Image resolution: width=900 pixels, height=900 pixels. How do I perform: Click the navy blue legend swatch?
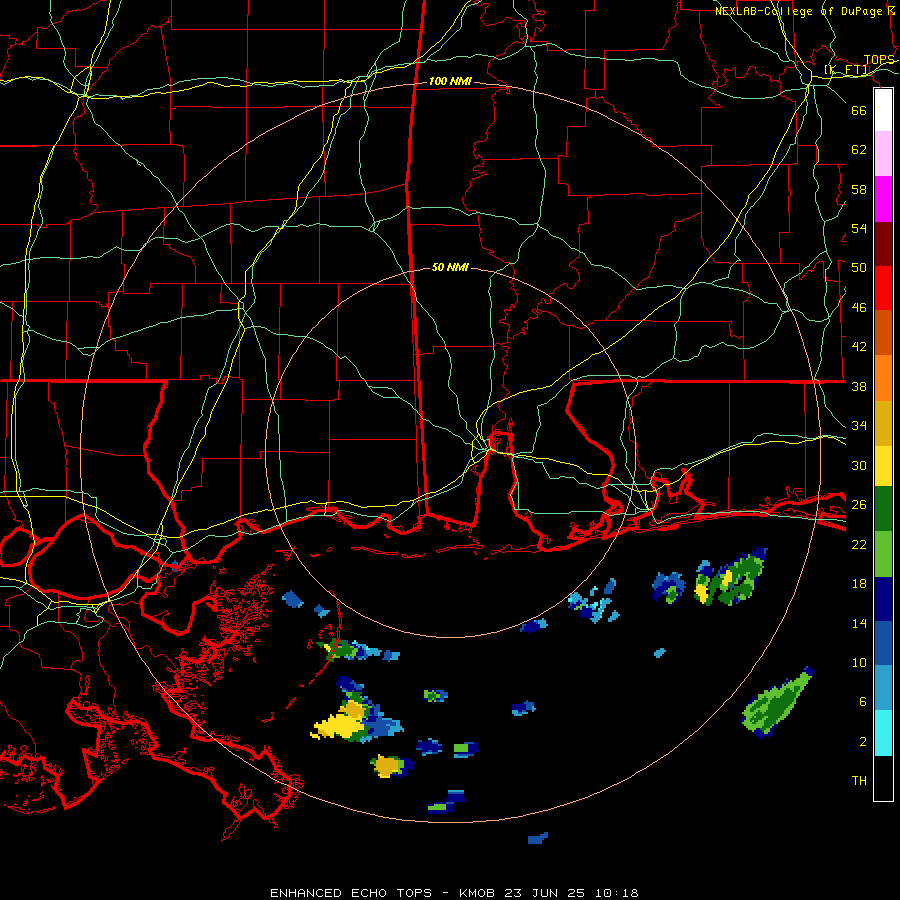(x=883, y=599)
